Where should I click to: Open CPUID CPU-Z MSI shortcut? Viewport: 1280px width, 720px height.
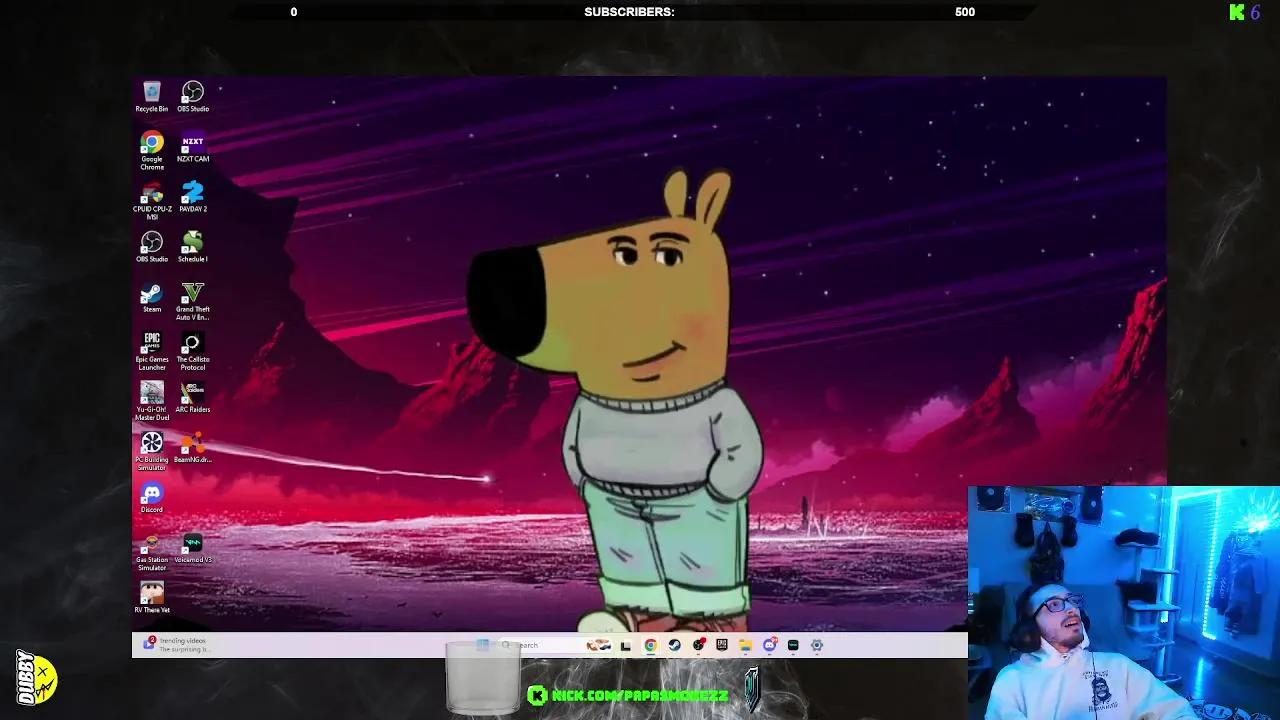pyautogui.click(x=152, y=201)
